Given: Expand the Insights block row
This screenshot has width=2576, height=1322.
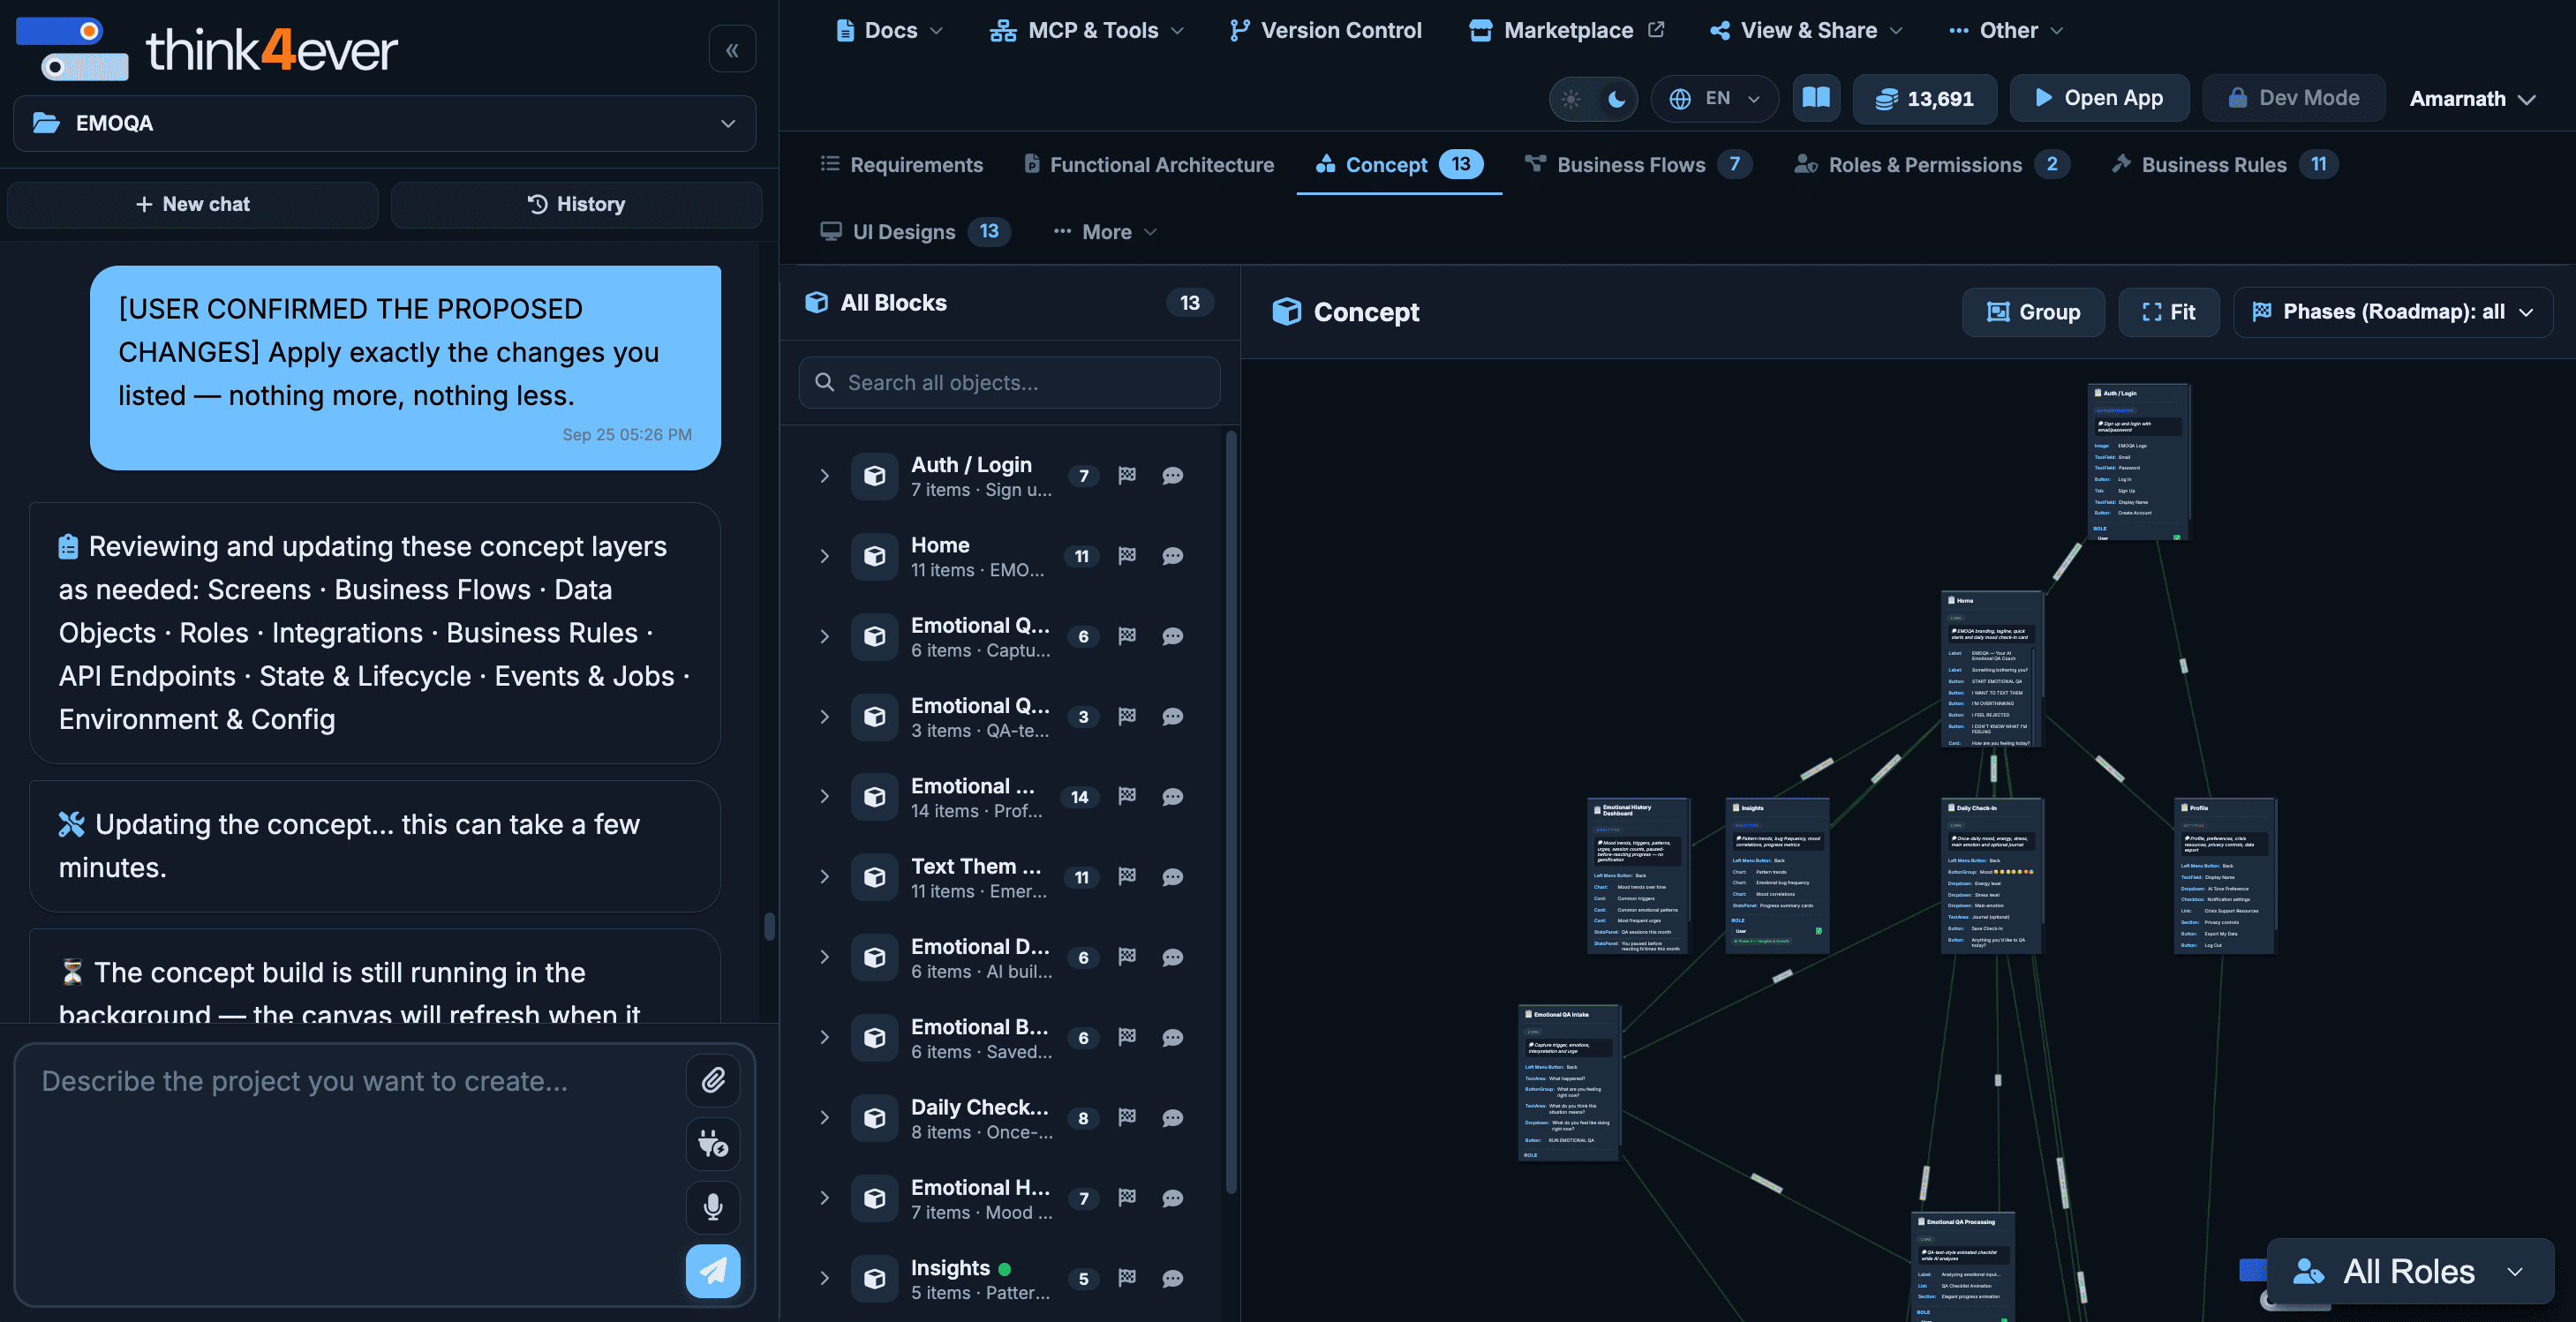Looking at the screenshot, I should [825, 1278].
